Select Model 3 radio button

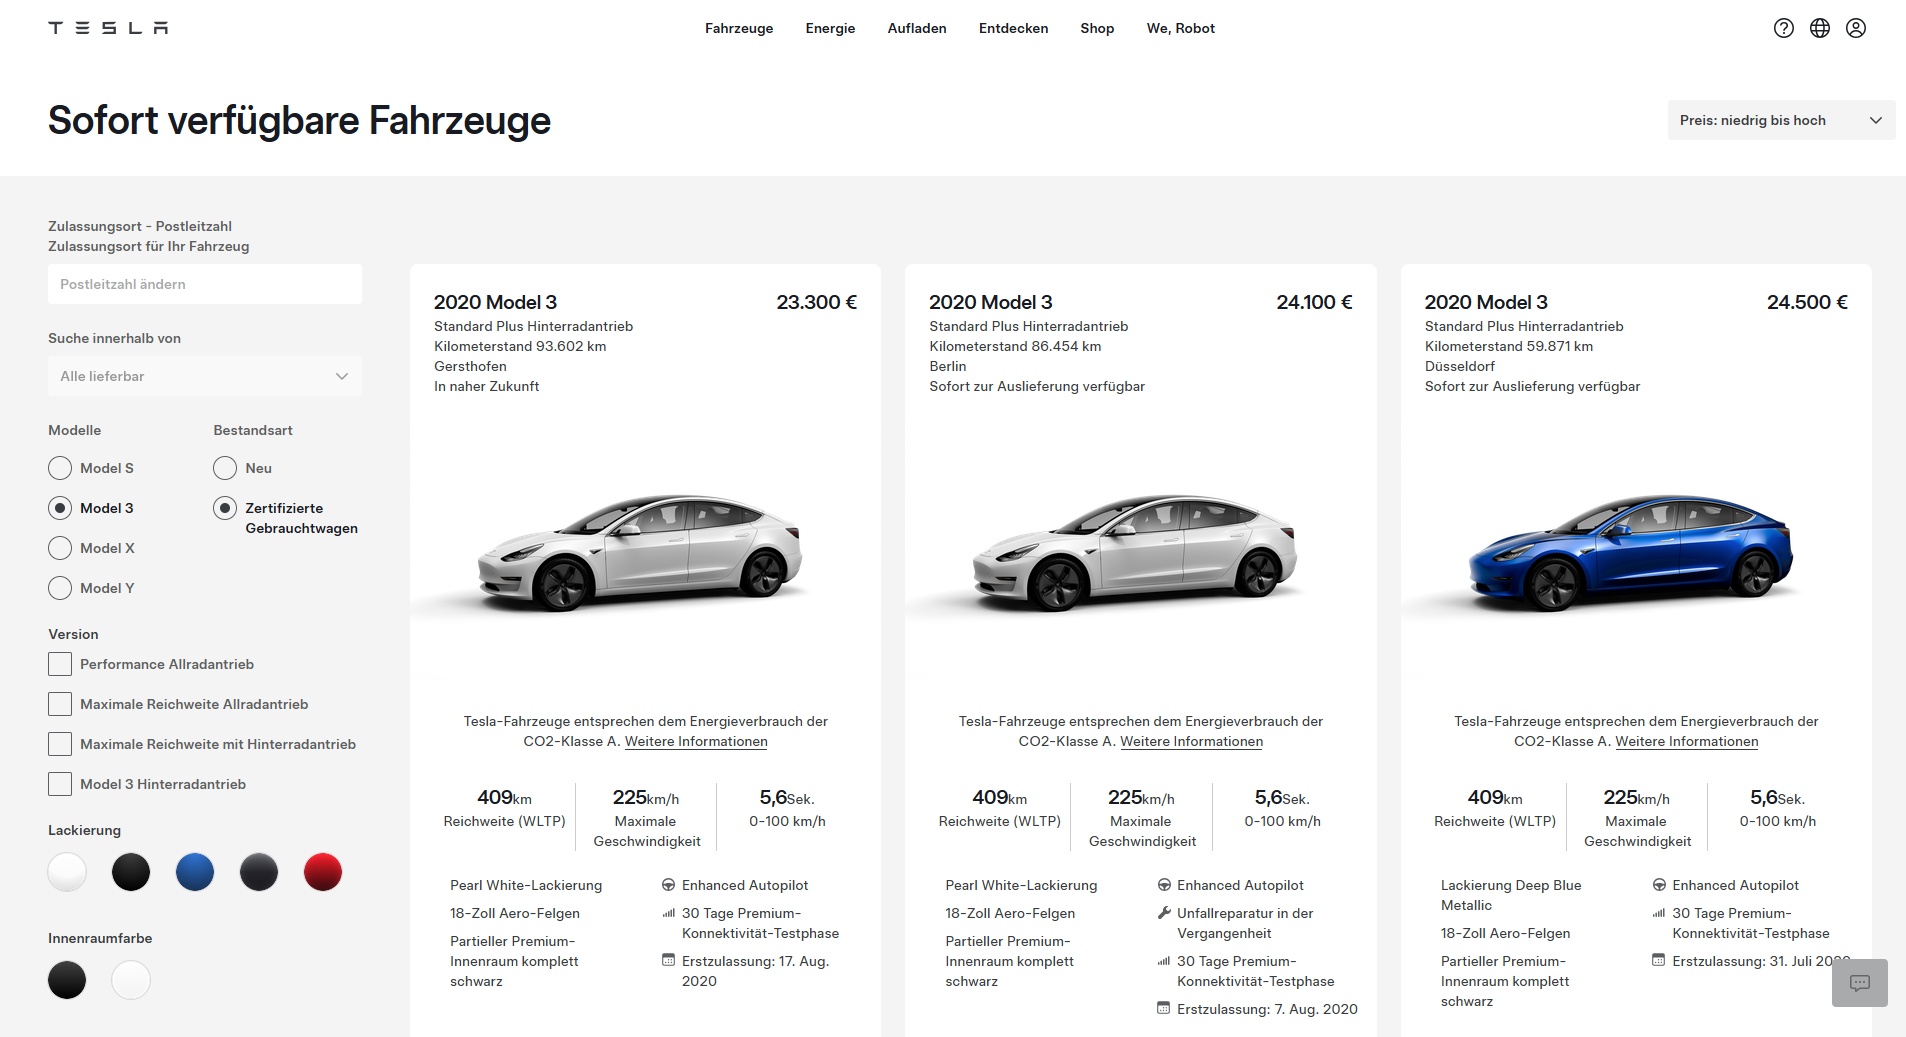pos(60,508)
